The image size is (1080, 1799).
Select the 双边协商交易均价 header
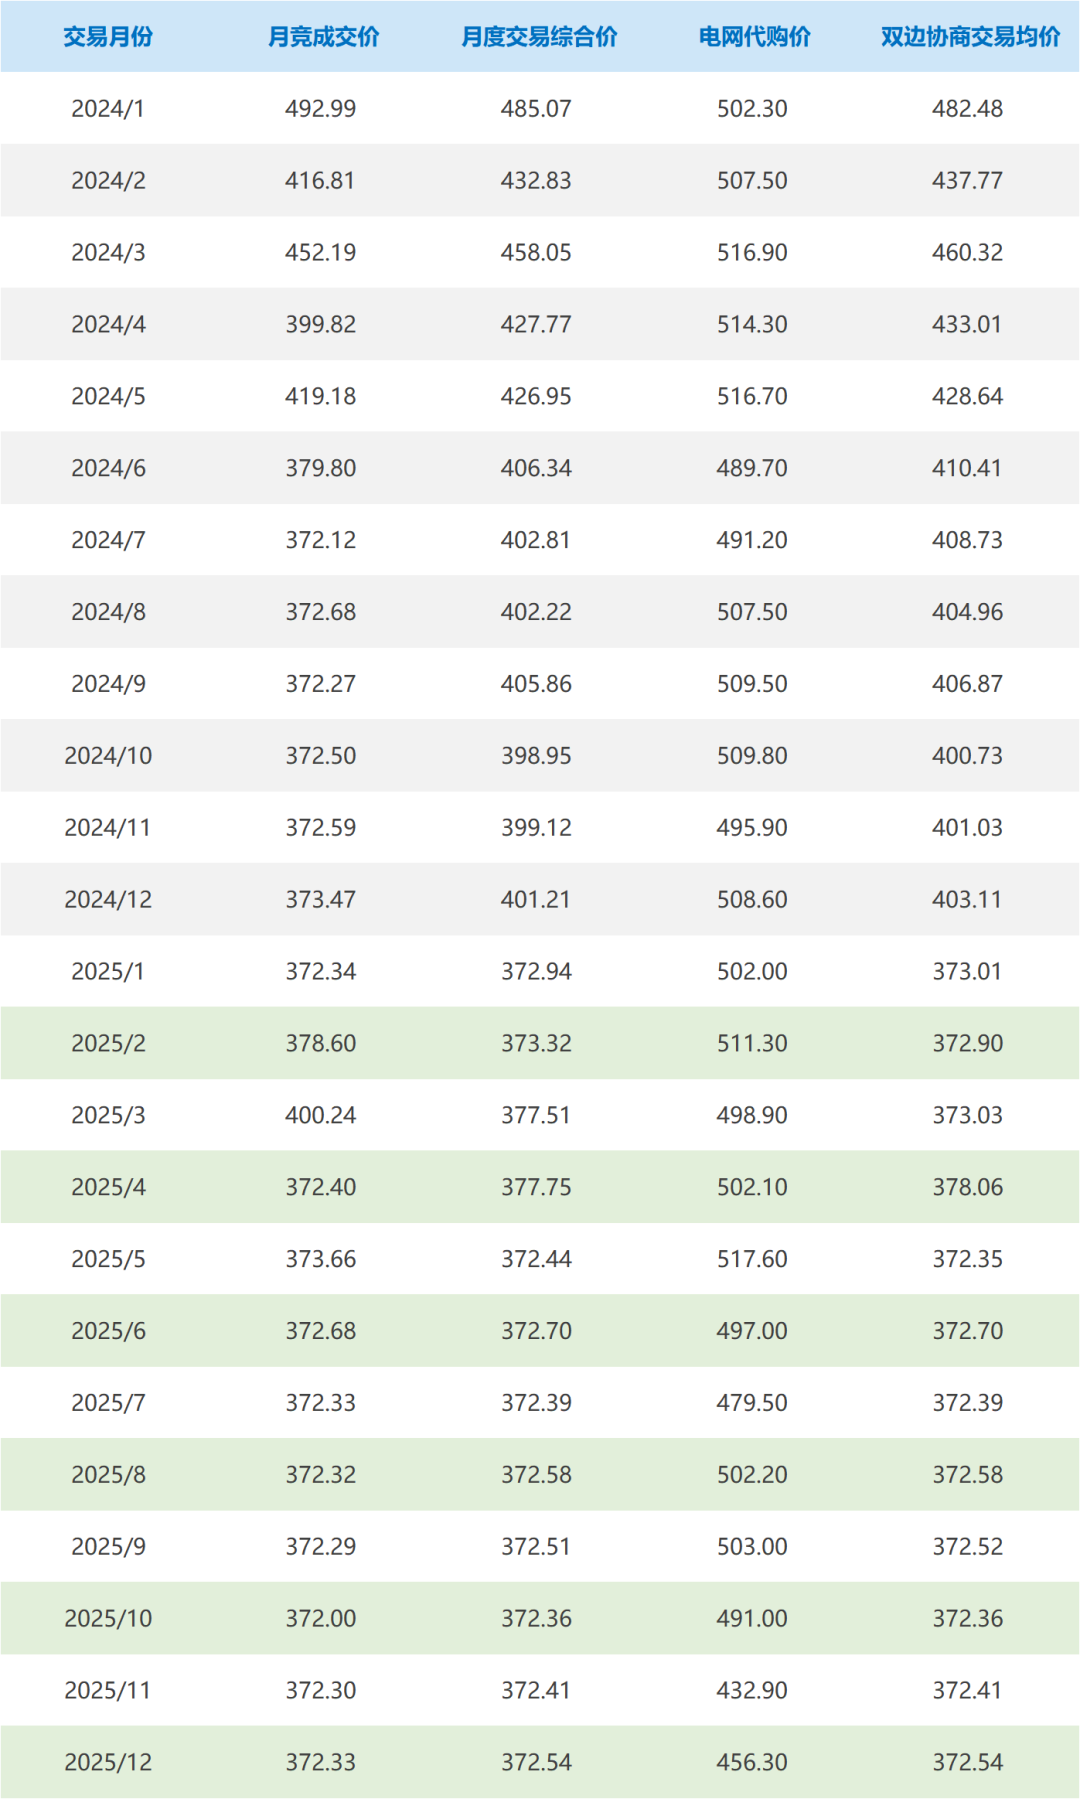[970, 37]
